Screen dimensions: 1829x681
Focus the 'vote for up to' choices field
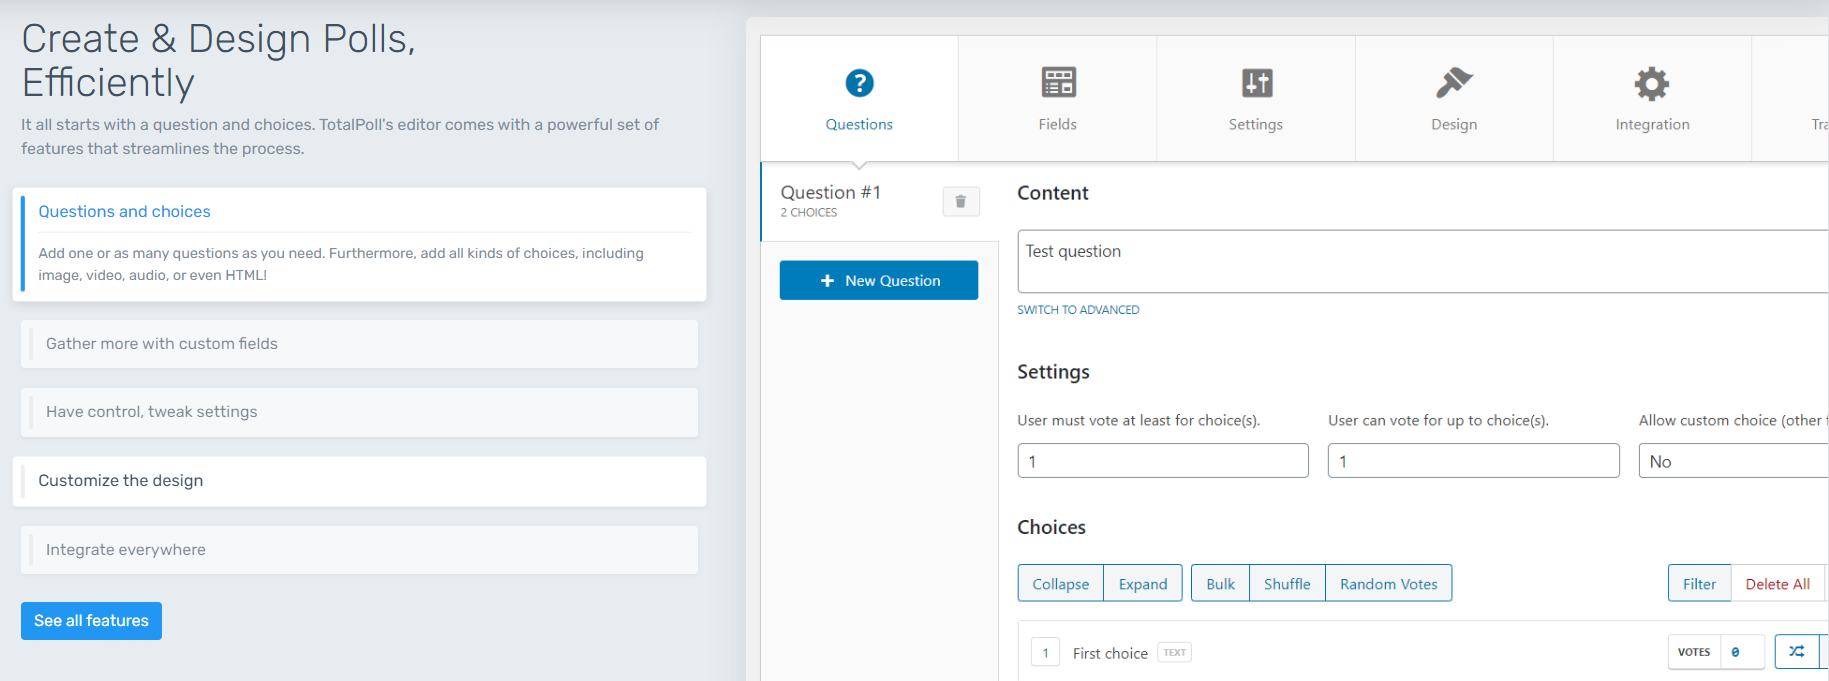[x=1473, y=461]
